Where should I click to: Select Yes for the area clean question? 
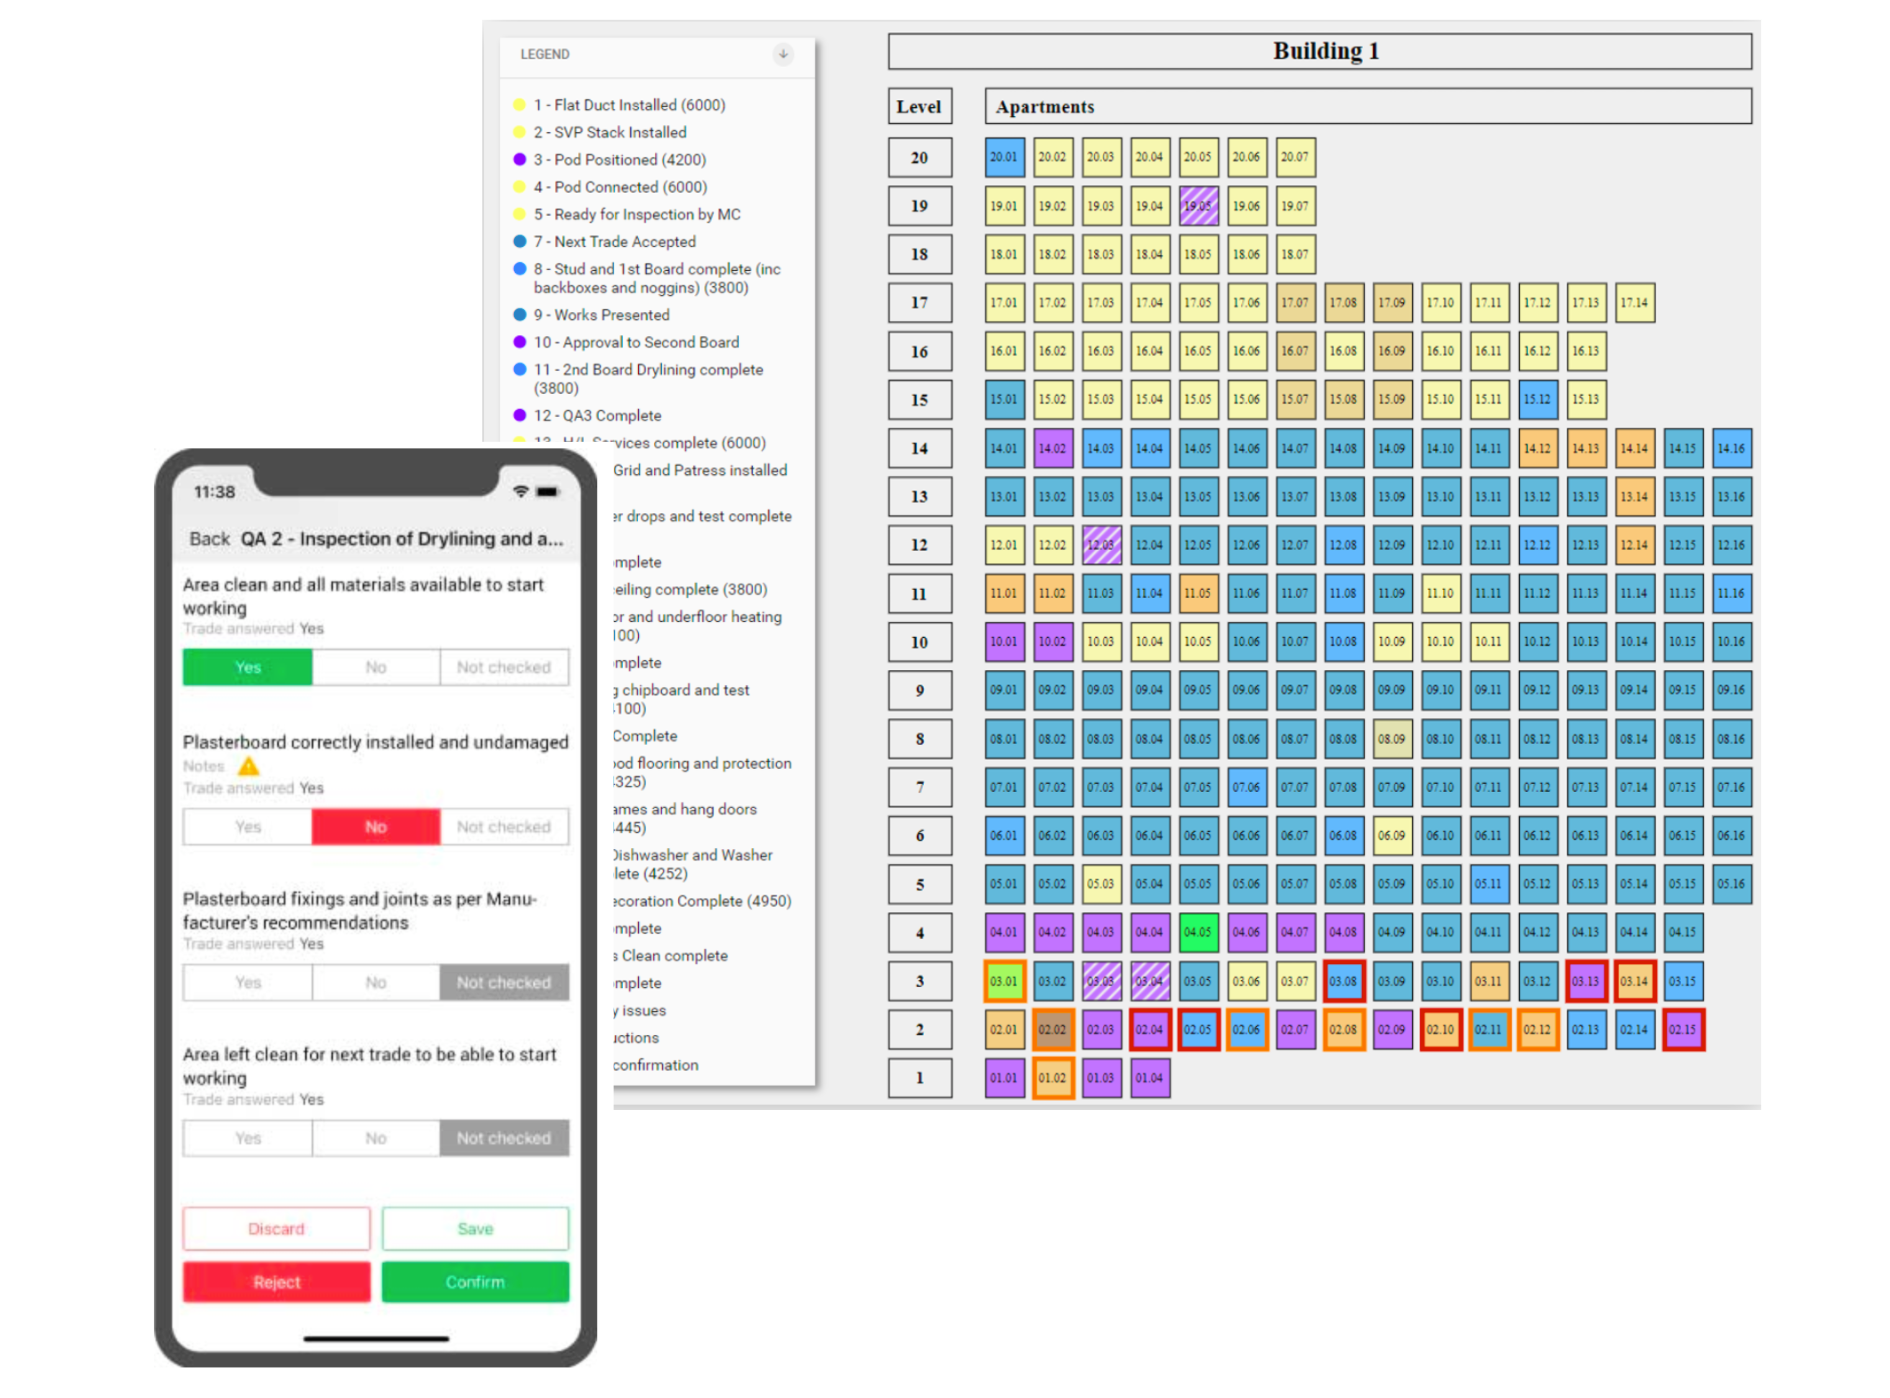pyautogui.click(x=246, y=667)
